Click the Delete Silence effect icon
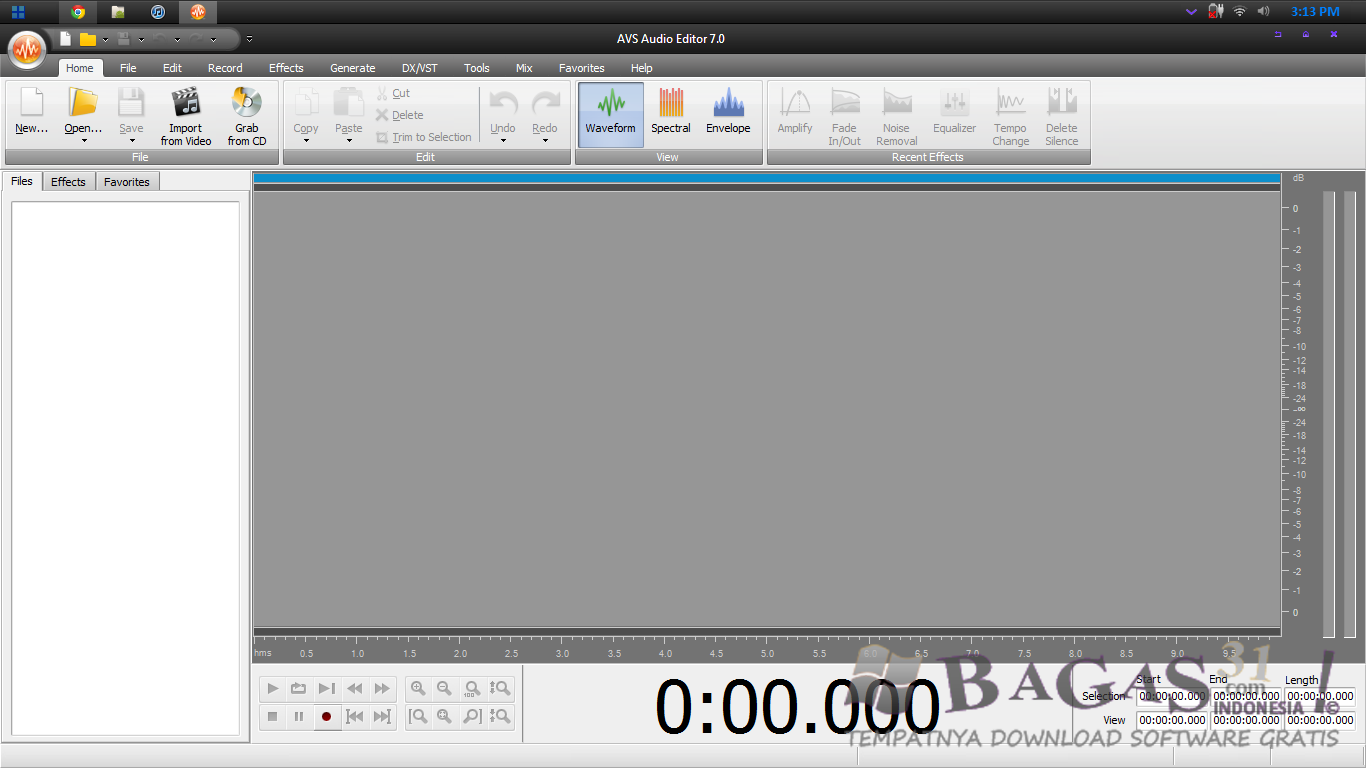Viewport: 1366px width, 768px height. point(1061,103)
